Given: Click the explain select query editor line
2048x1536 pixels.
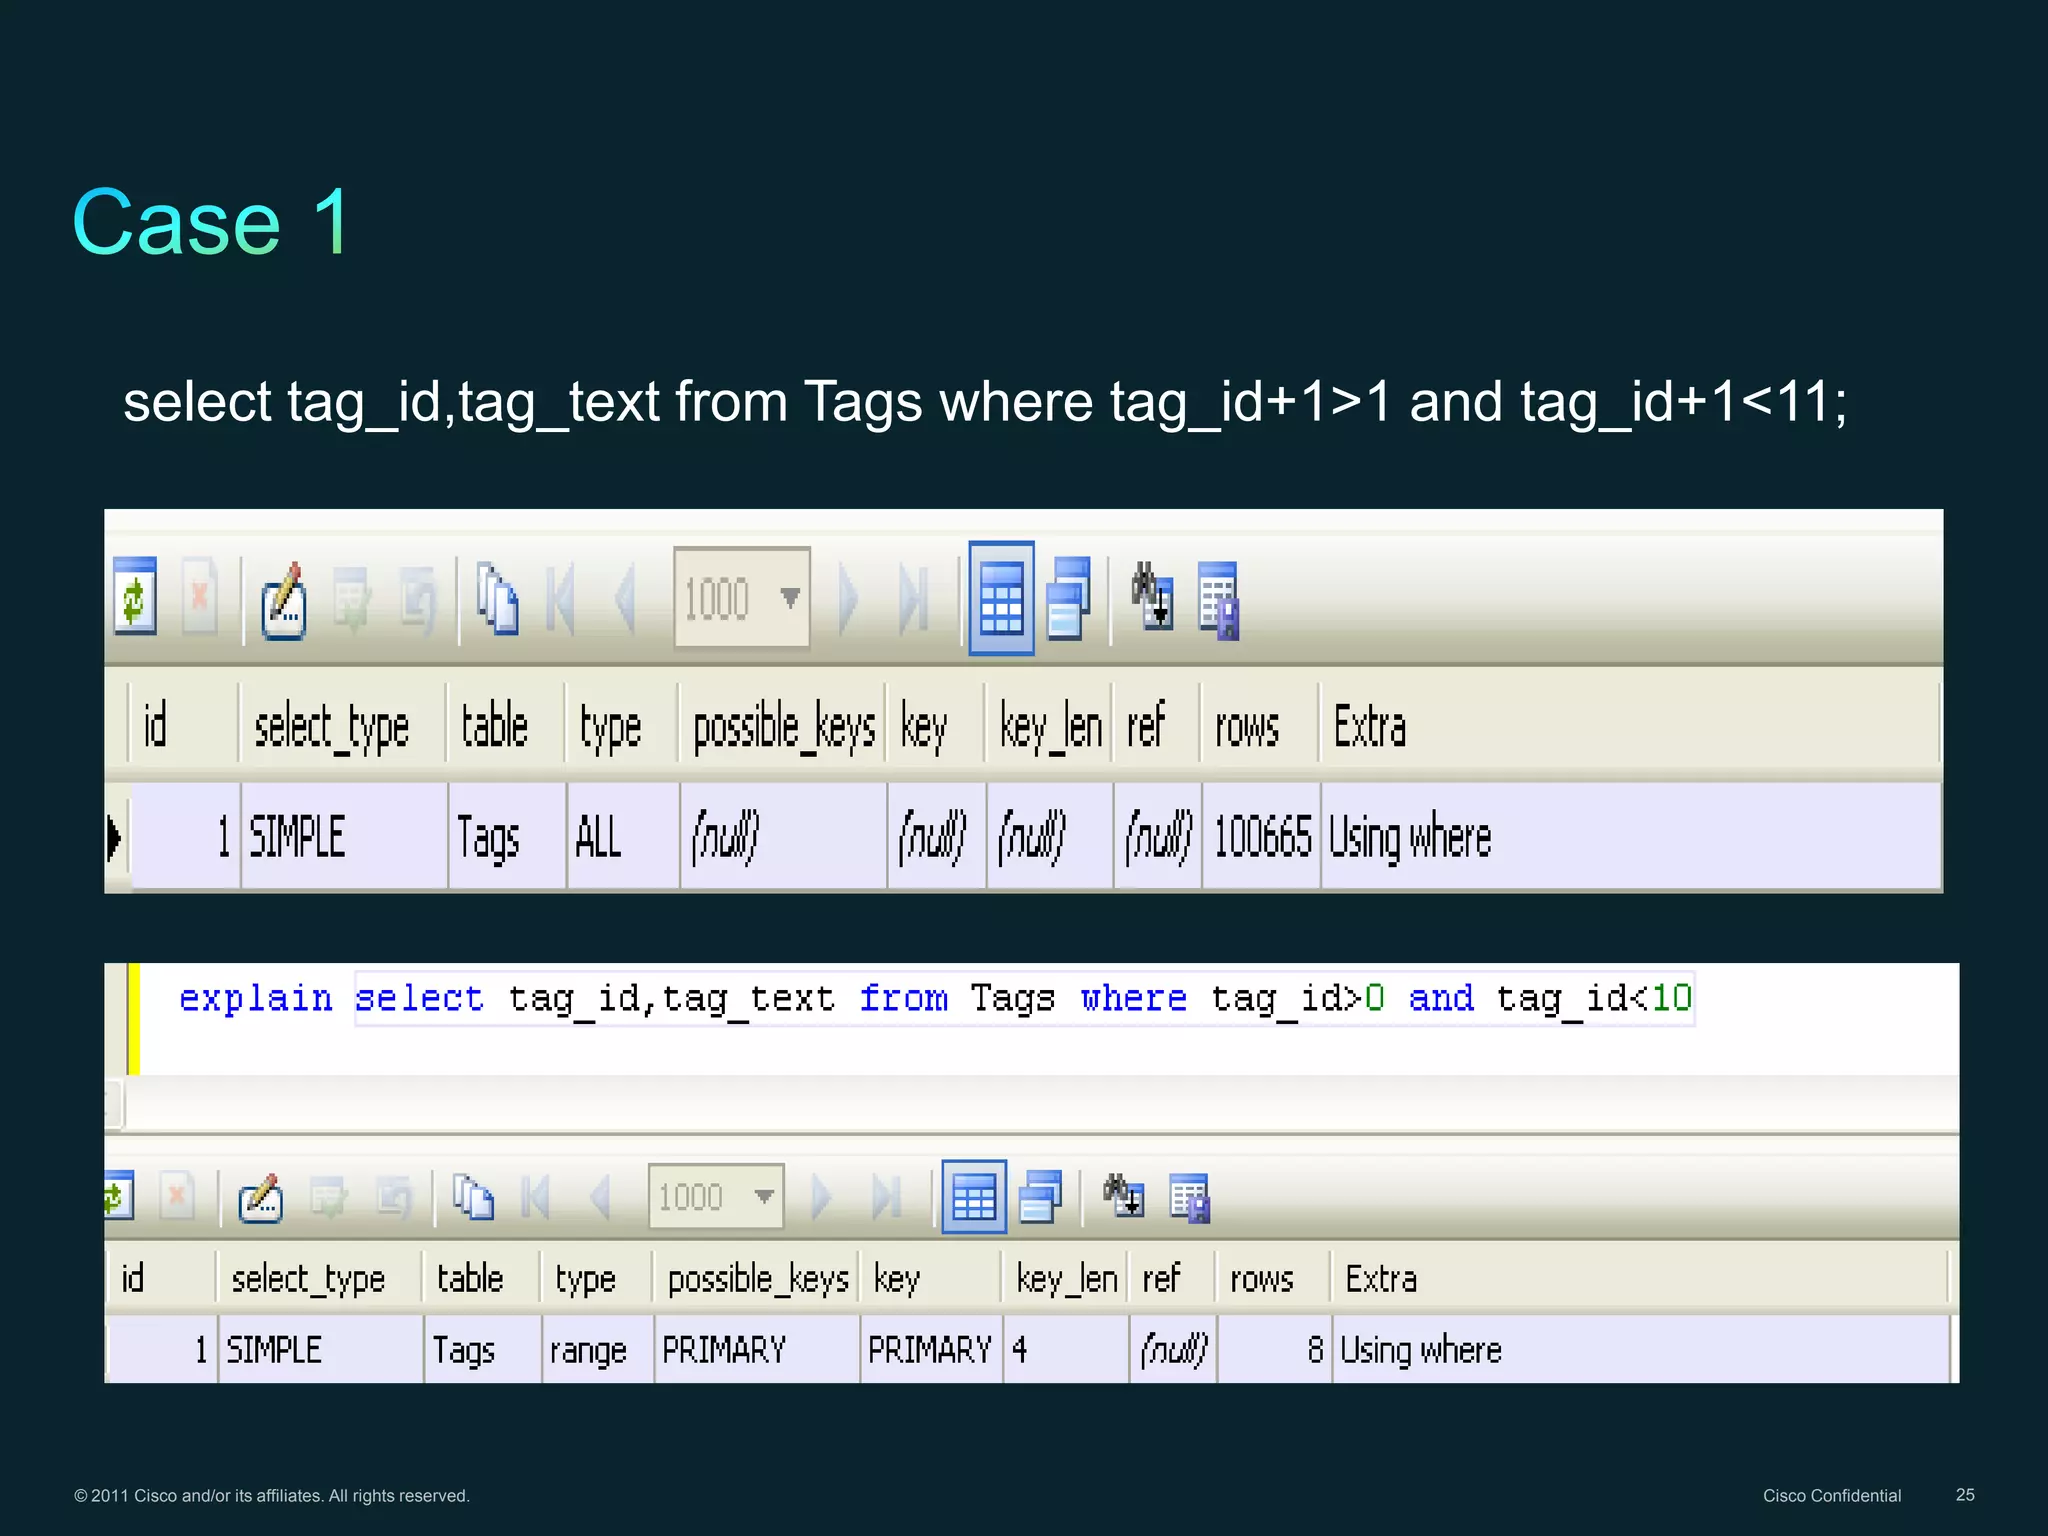Looking at the screenshot, I should pos(935,998).
